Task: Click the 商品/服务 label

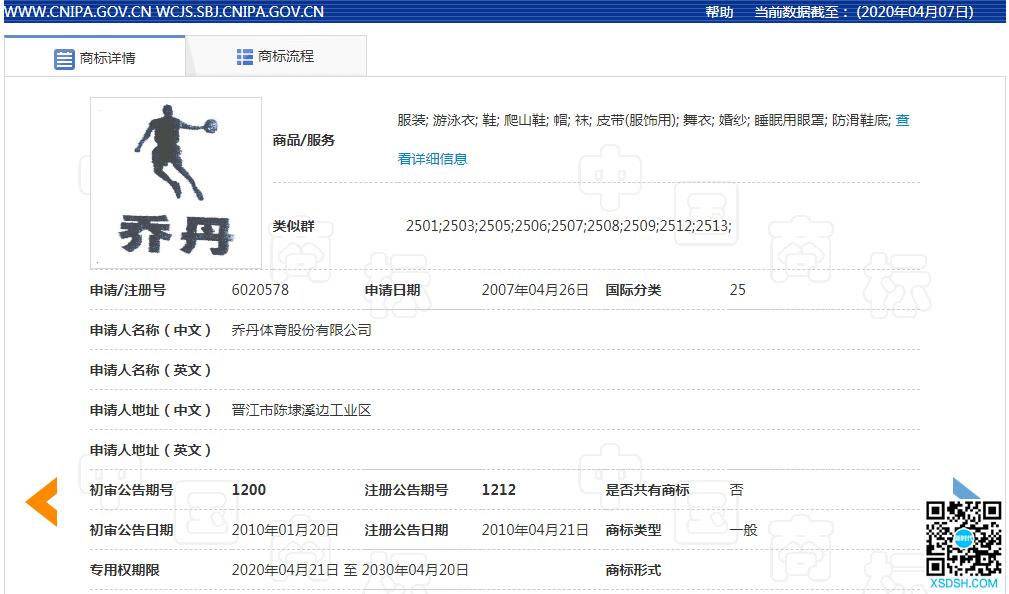Action: pyautogui.click(x=304, y=140)
